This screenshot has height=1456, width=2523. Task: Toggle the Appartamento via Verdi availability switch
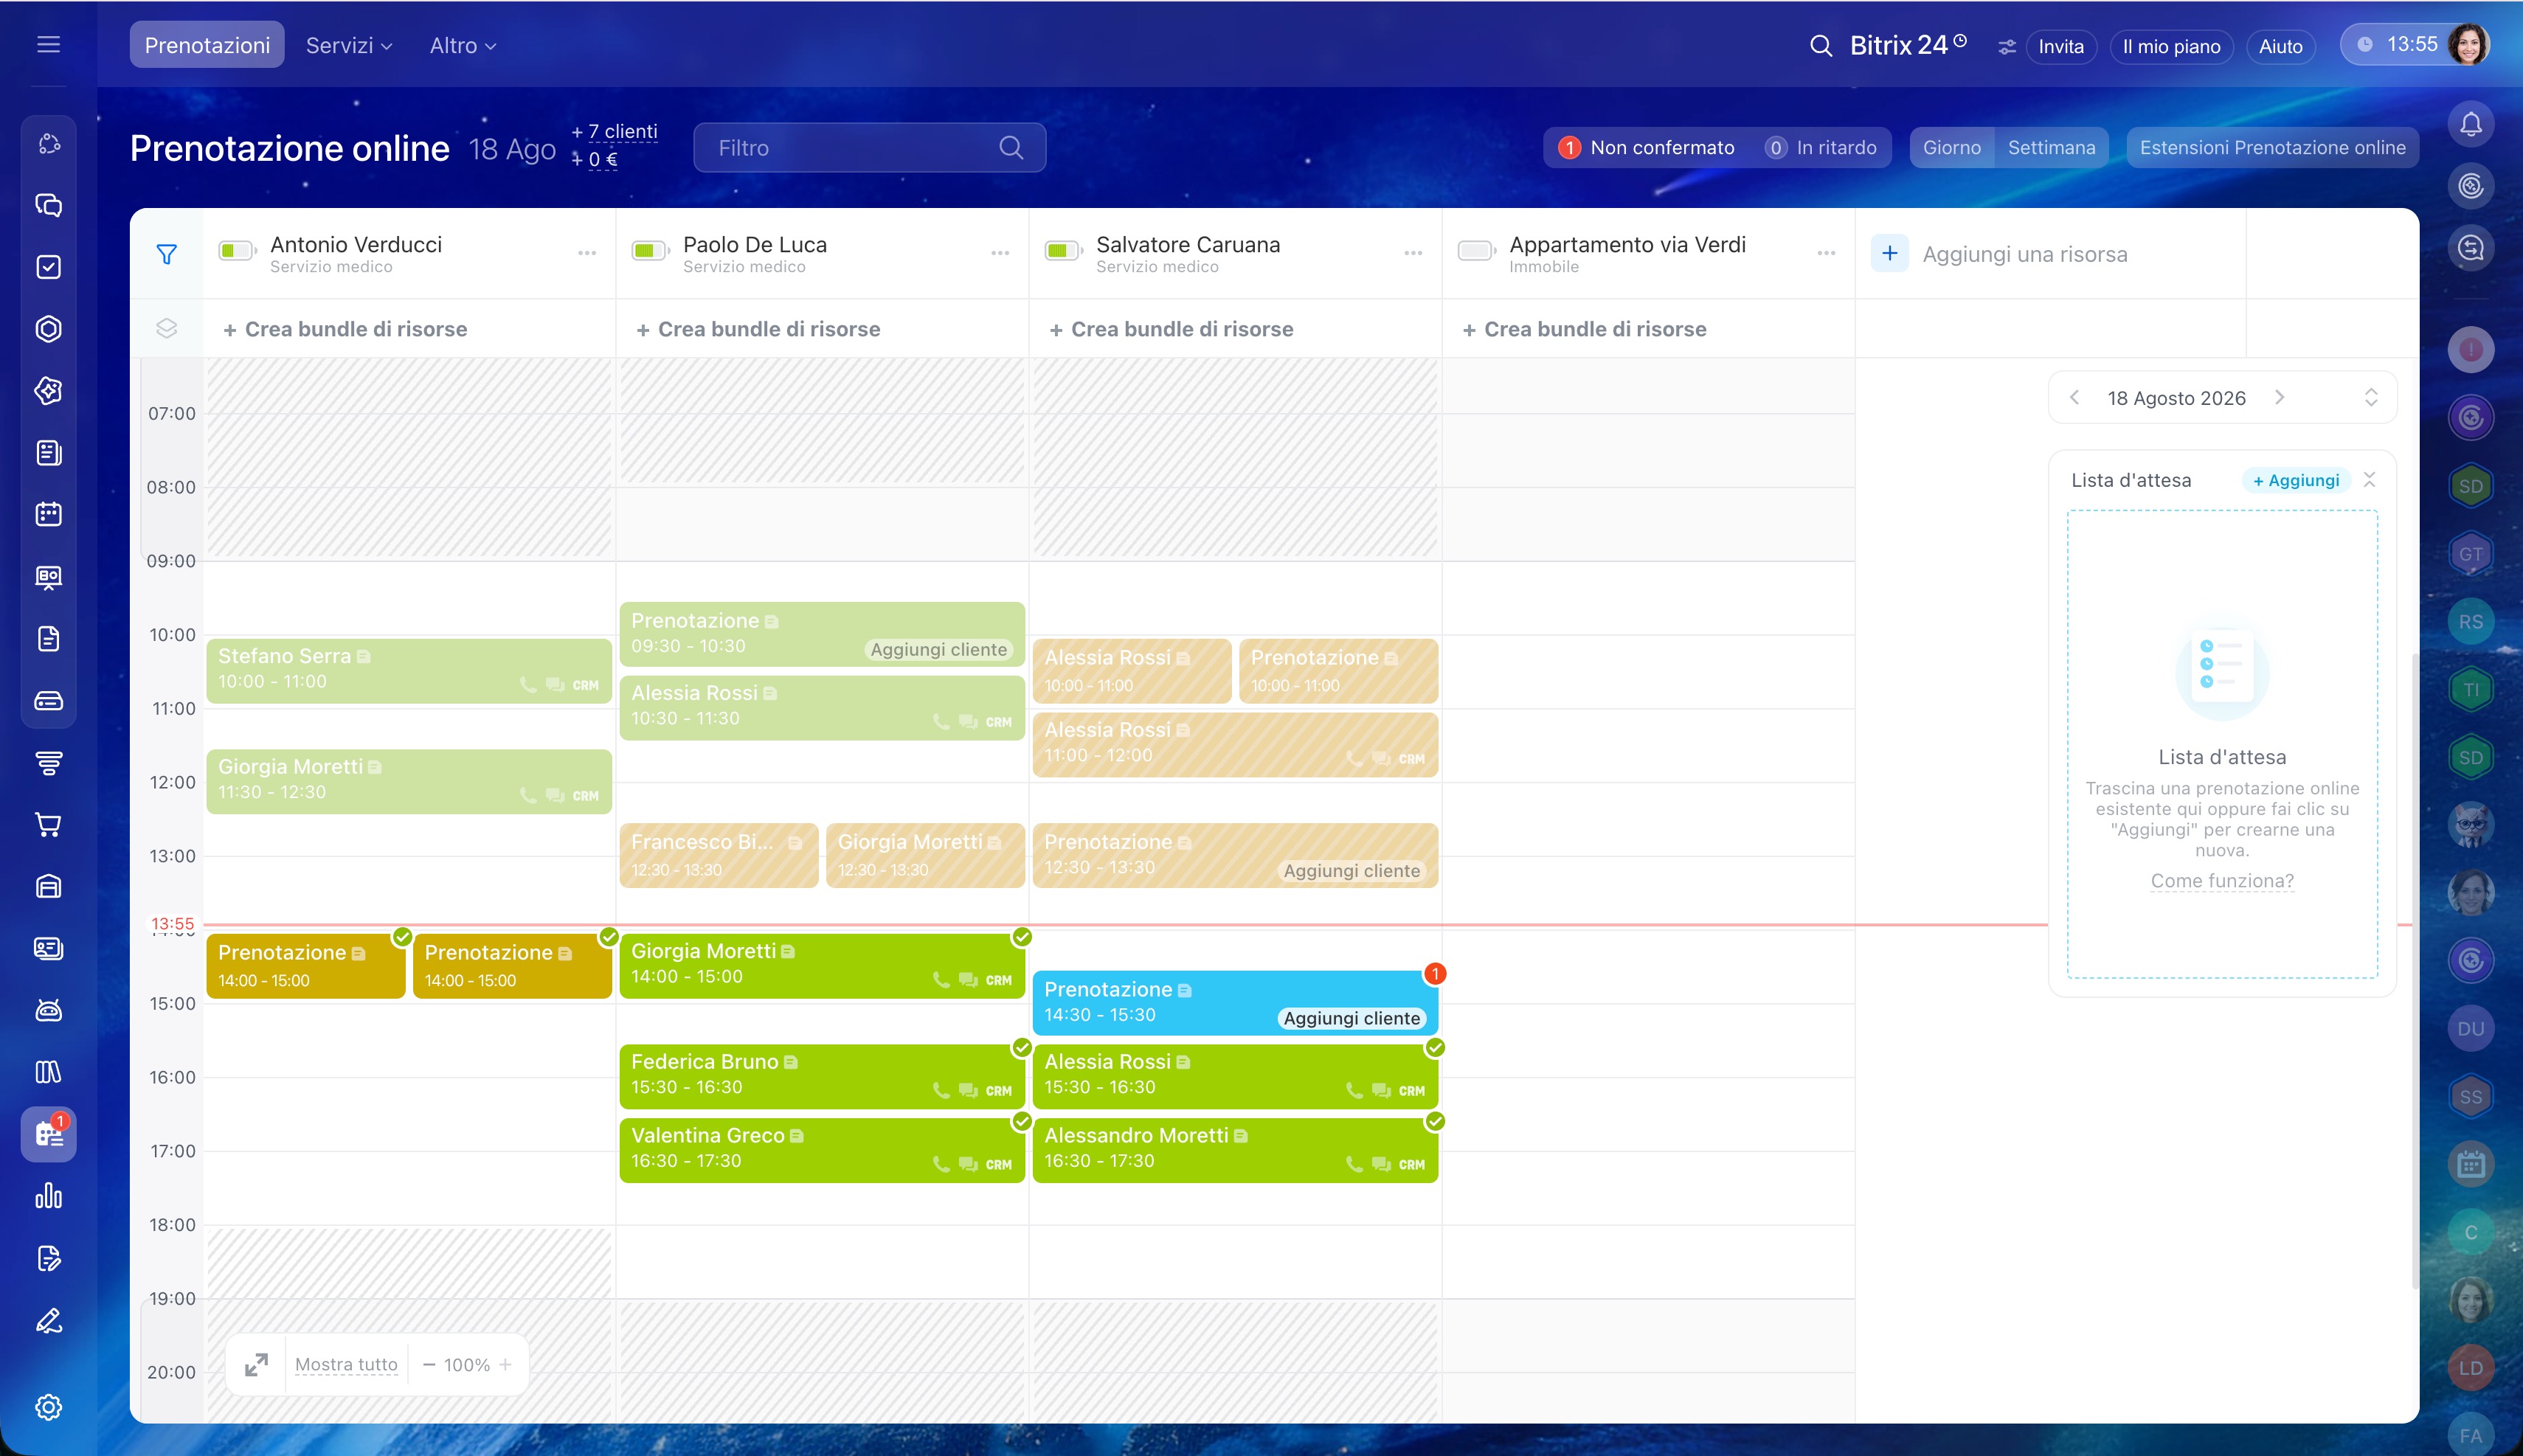point(1476,250)
